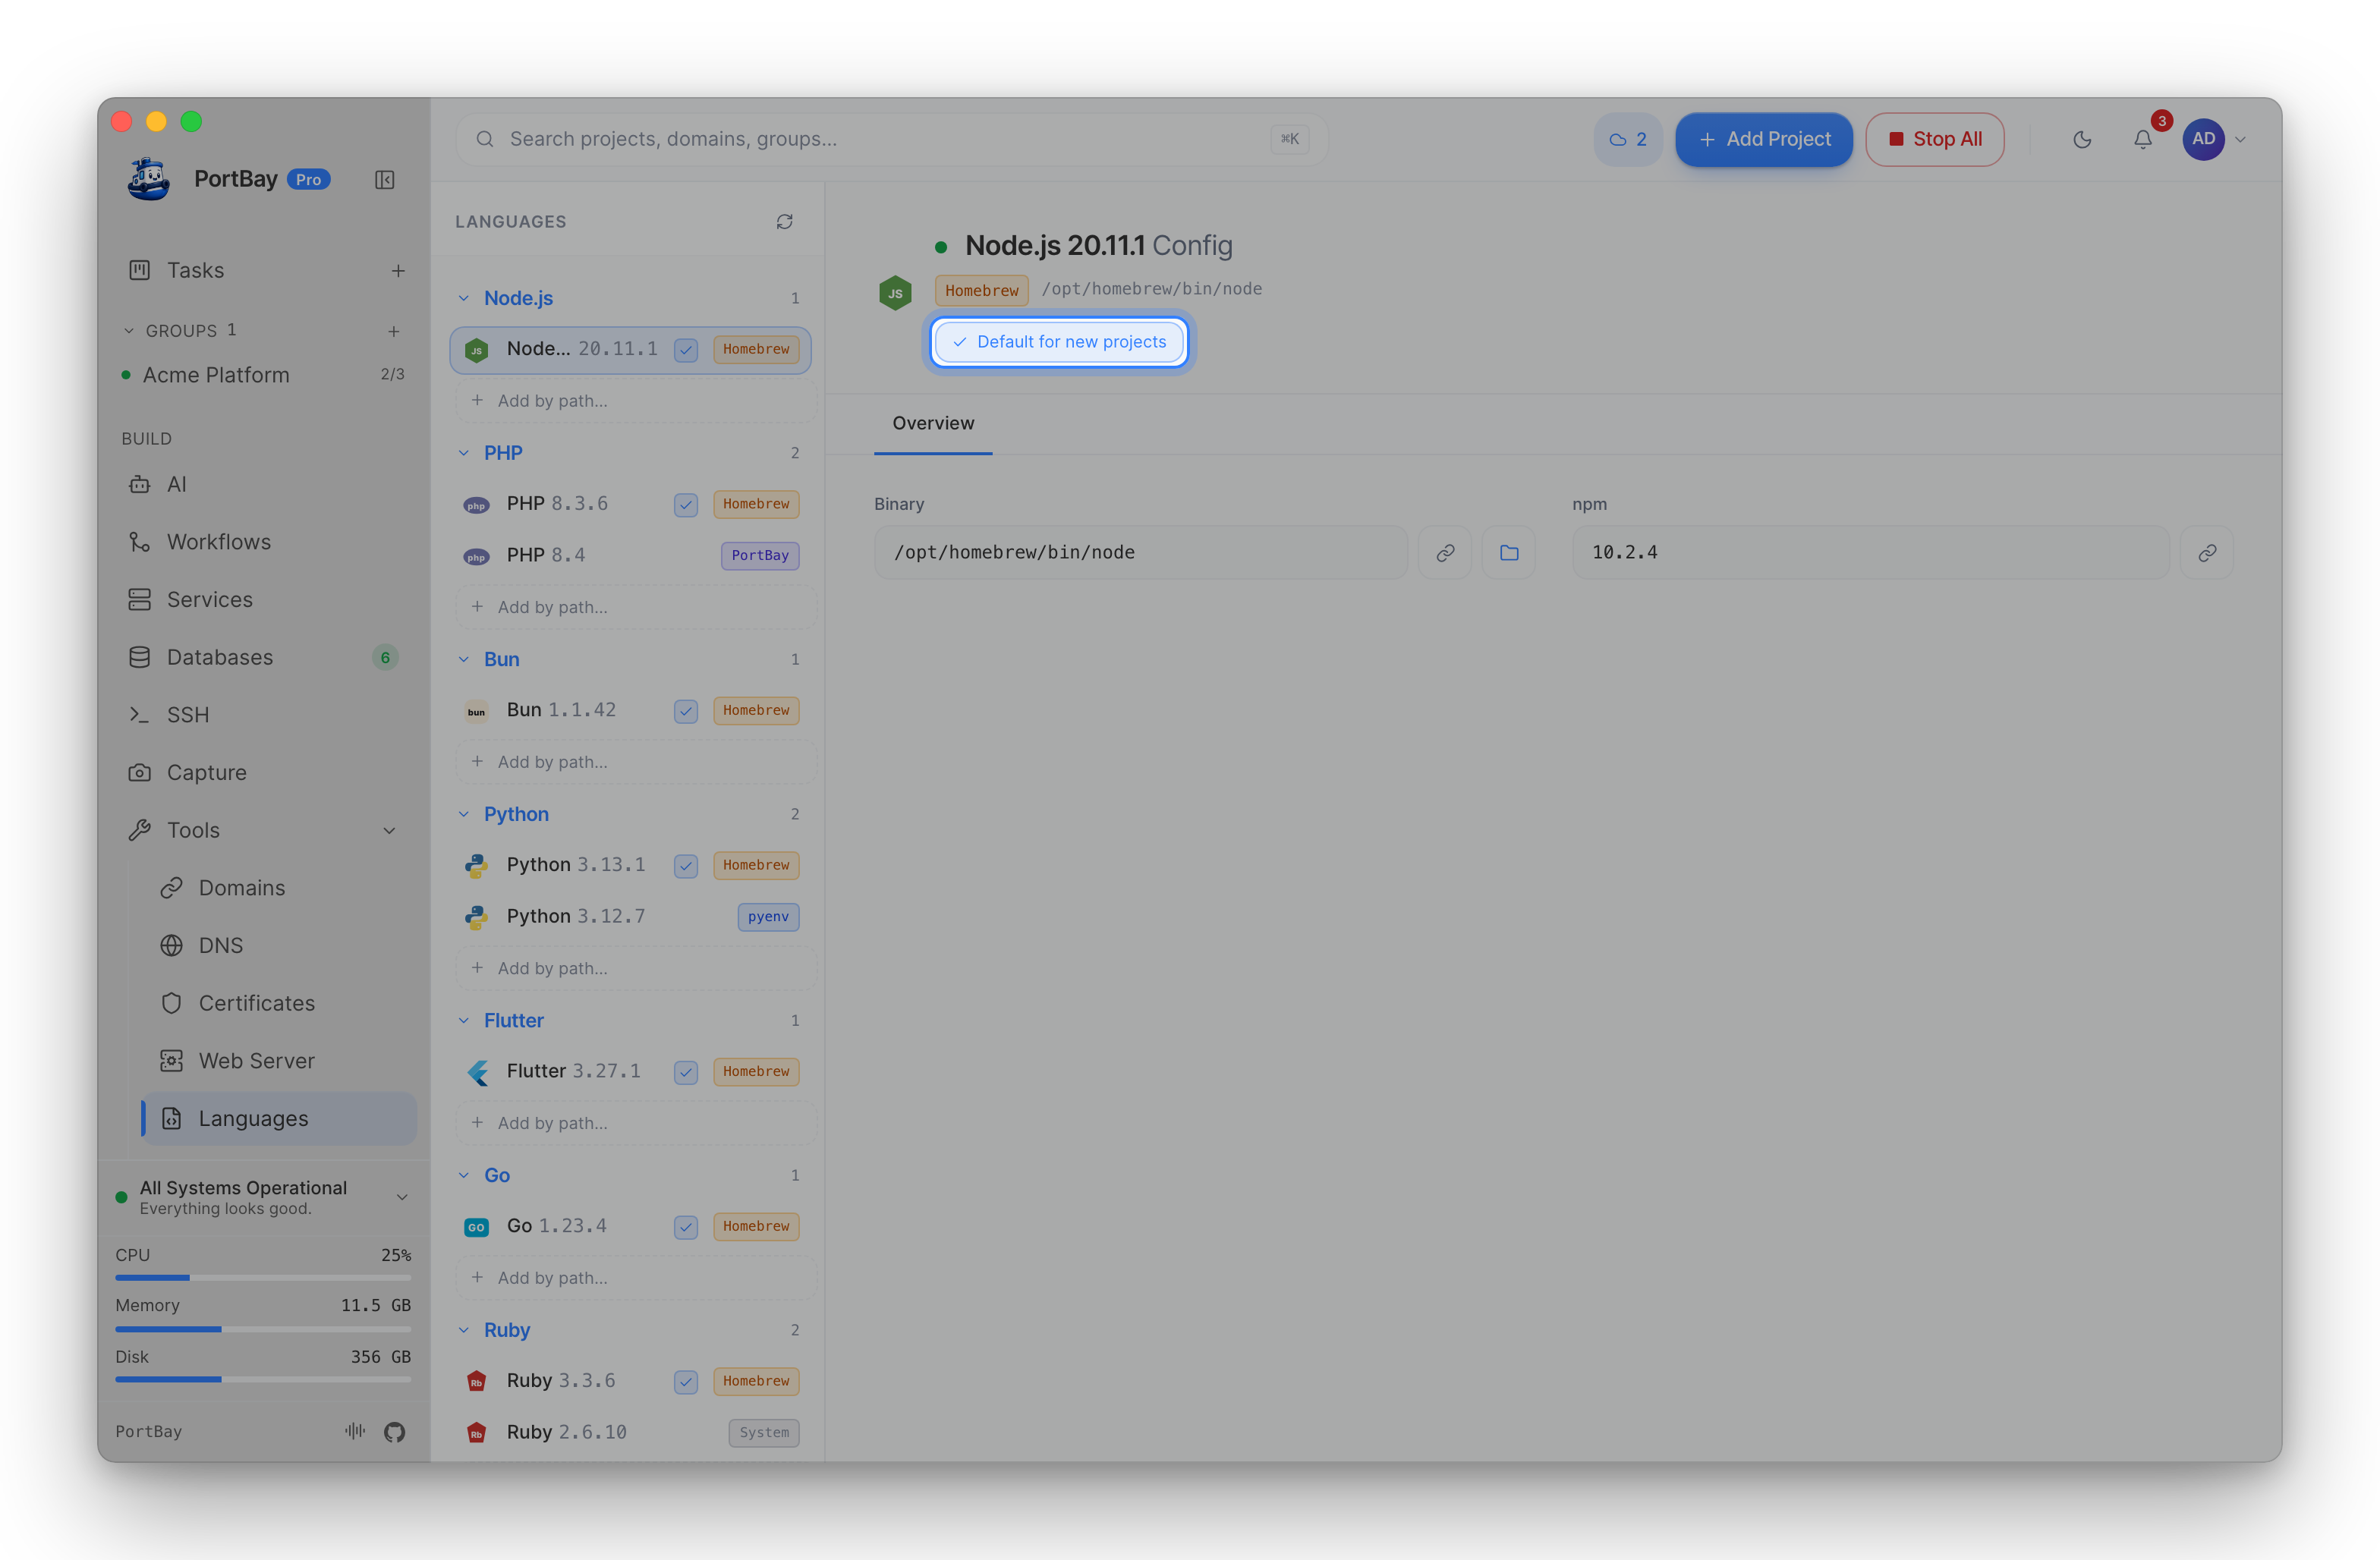2380x1560 pixels.
Task: Copy the npm version link icon
Action: pos(2207,552)
